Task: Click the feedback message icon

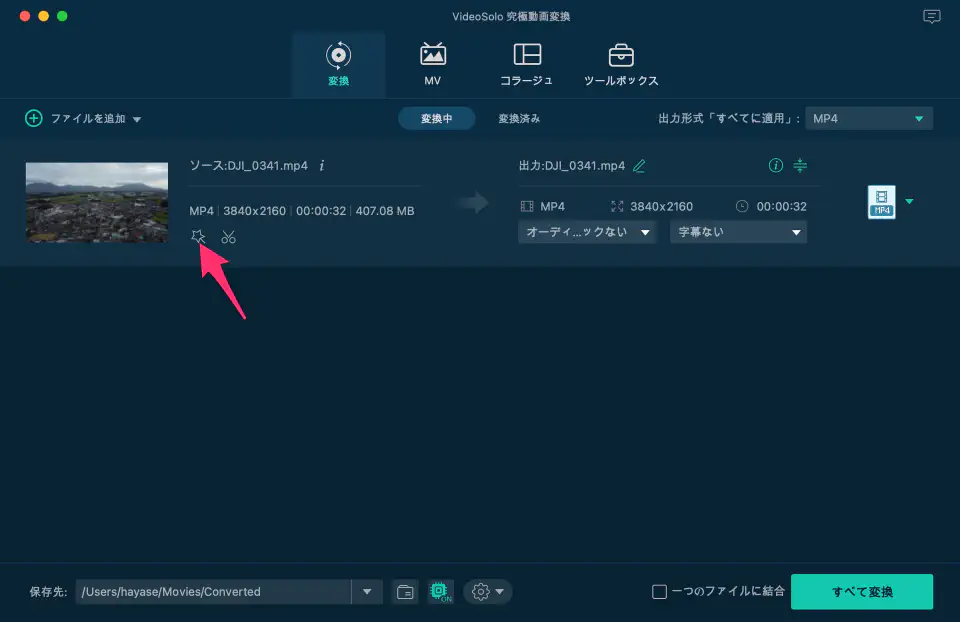Action: click(932, 16)
